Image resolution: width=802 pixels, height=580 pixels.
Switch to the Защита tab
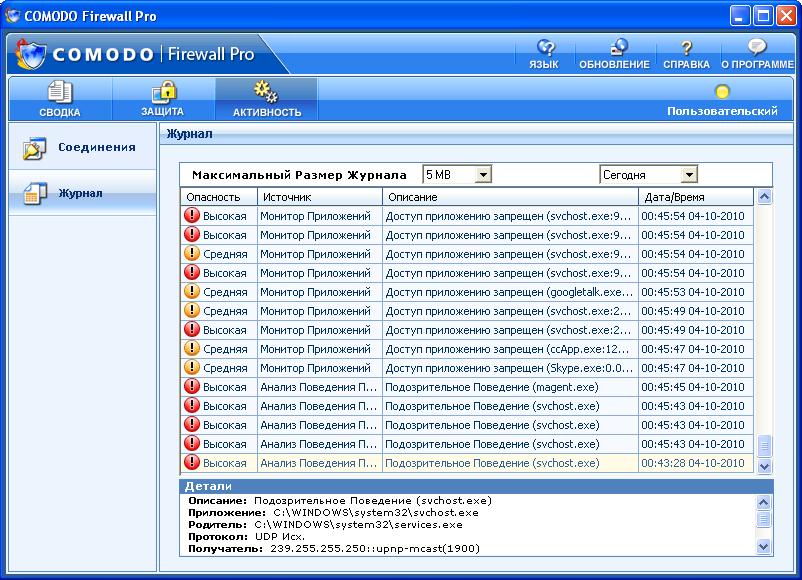coord(163,99)
